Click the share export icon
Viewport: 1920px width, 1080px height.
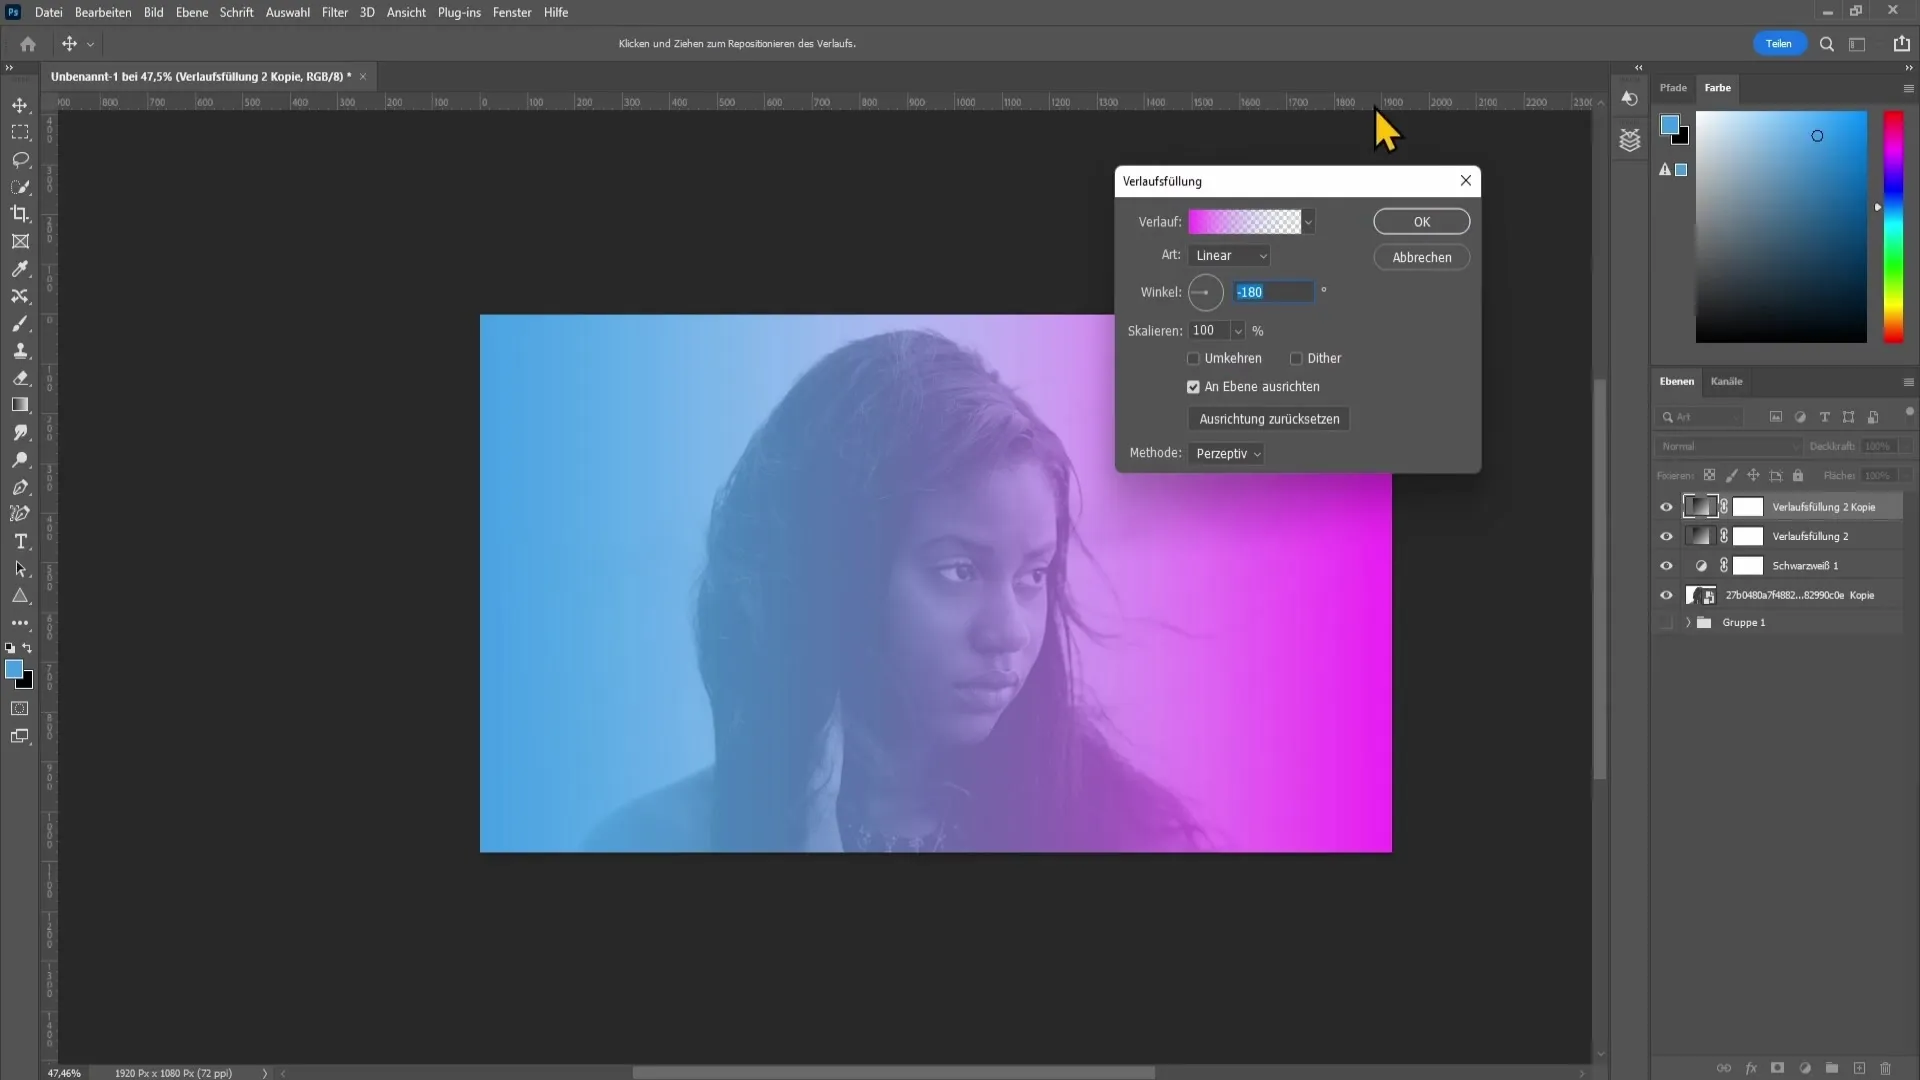click(1901, 44)
